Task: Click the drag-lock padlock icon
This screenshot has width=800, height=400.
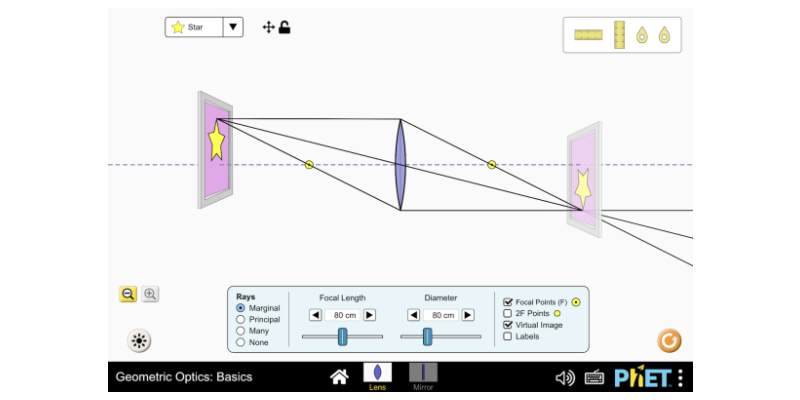Action: pyautogui.click(x=285, y=27)
